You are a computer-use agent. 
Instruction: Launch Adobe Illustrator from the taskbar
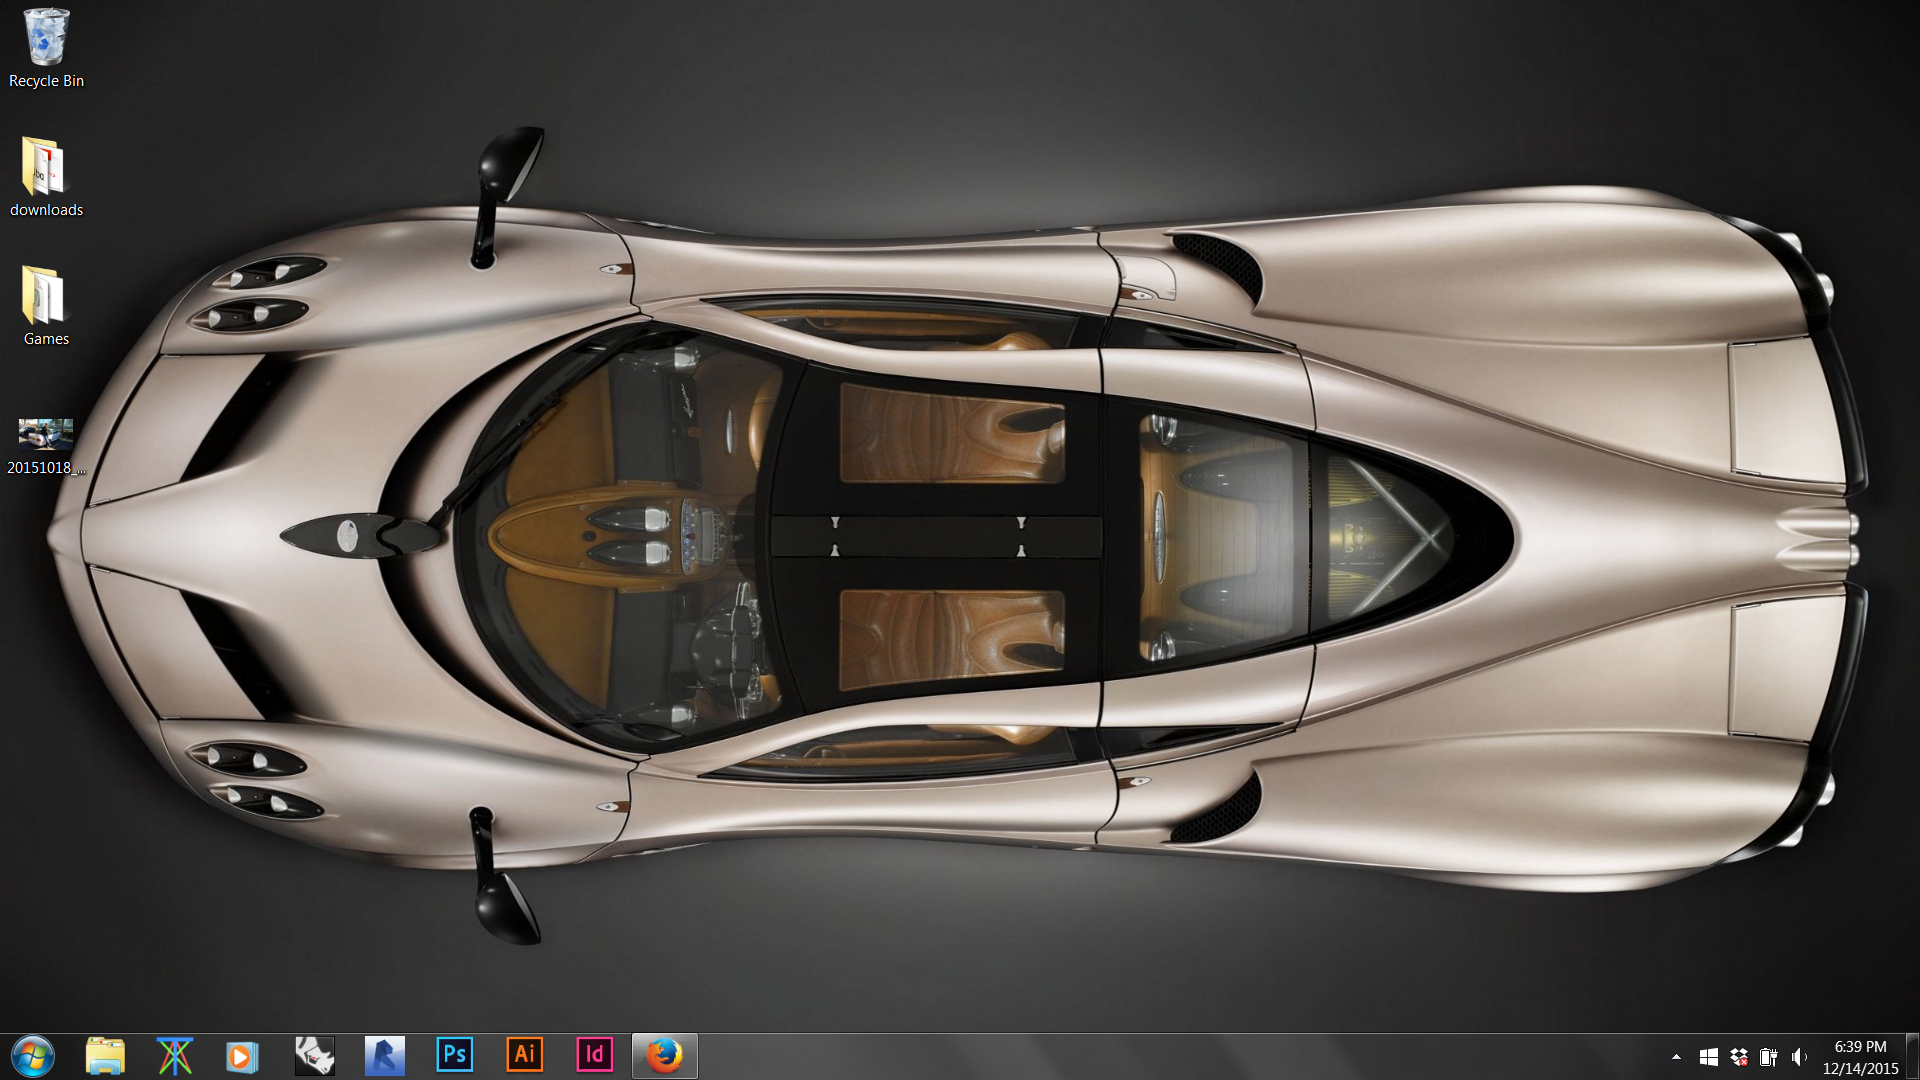coord(525,1054)
